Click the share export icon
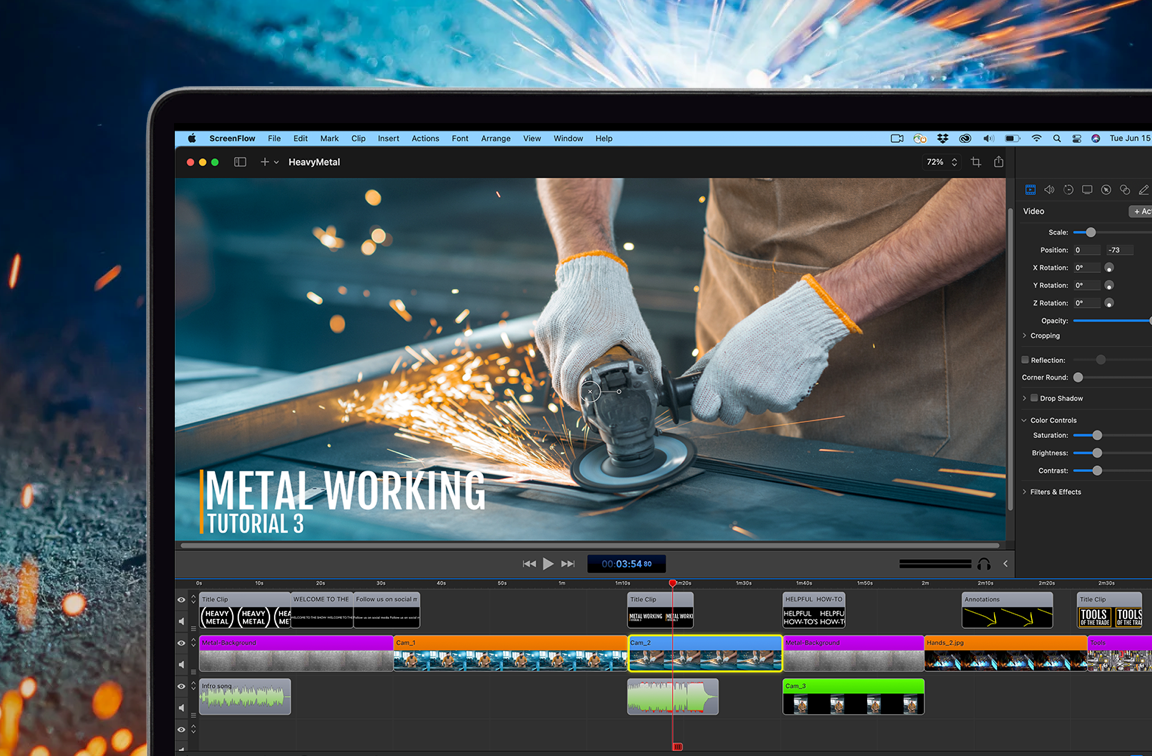The image size is (1152, 756). tap(998, 162)
